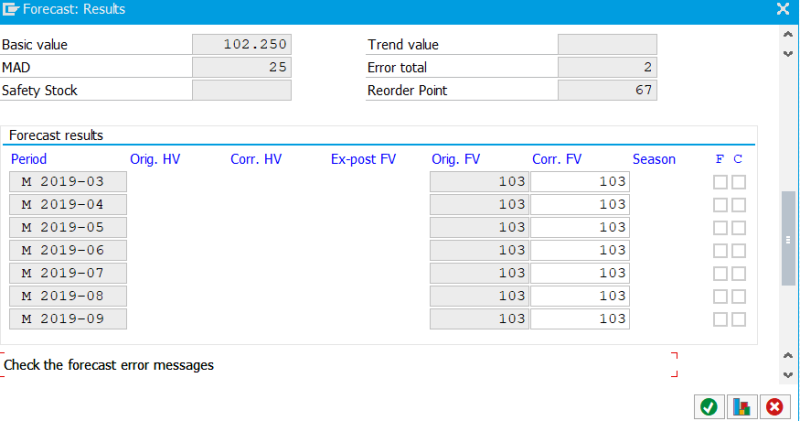Image resolution: width=800 pixels, height=421 pixels.
Task: Select period row M 2019-08
Action: pos(68,296)
